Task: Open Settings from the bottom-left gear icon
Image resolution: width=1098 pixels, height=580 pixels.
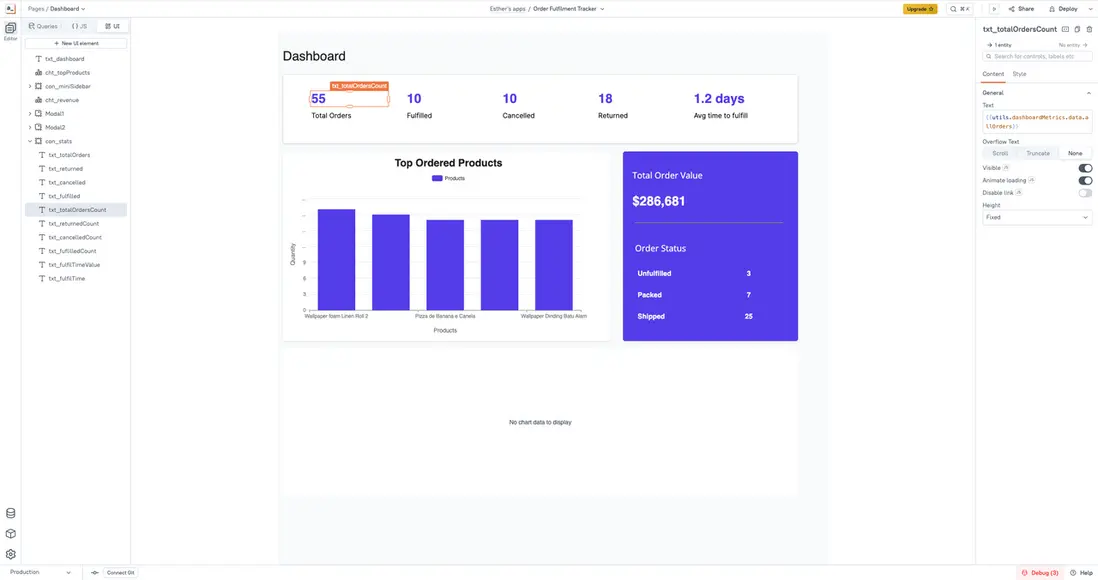Action: click(x=9, y=553)
